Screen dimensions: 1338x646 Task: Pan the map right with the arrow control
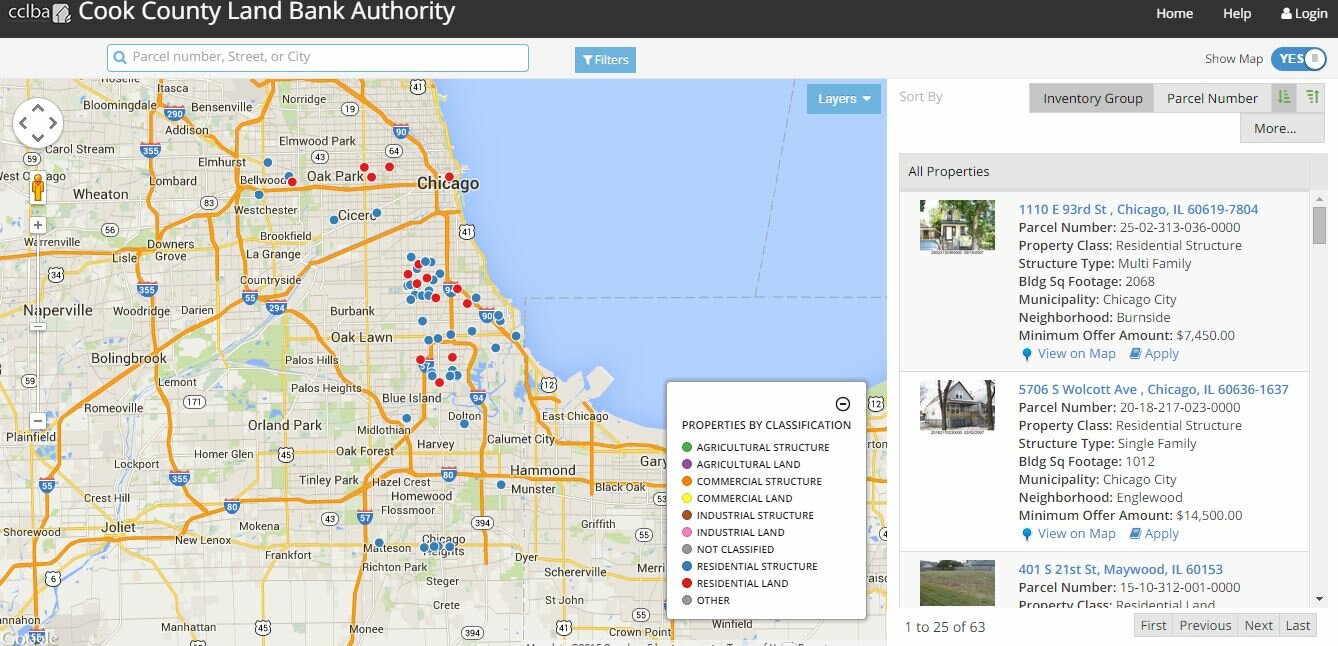(53, 124)
